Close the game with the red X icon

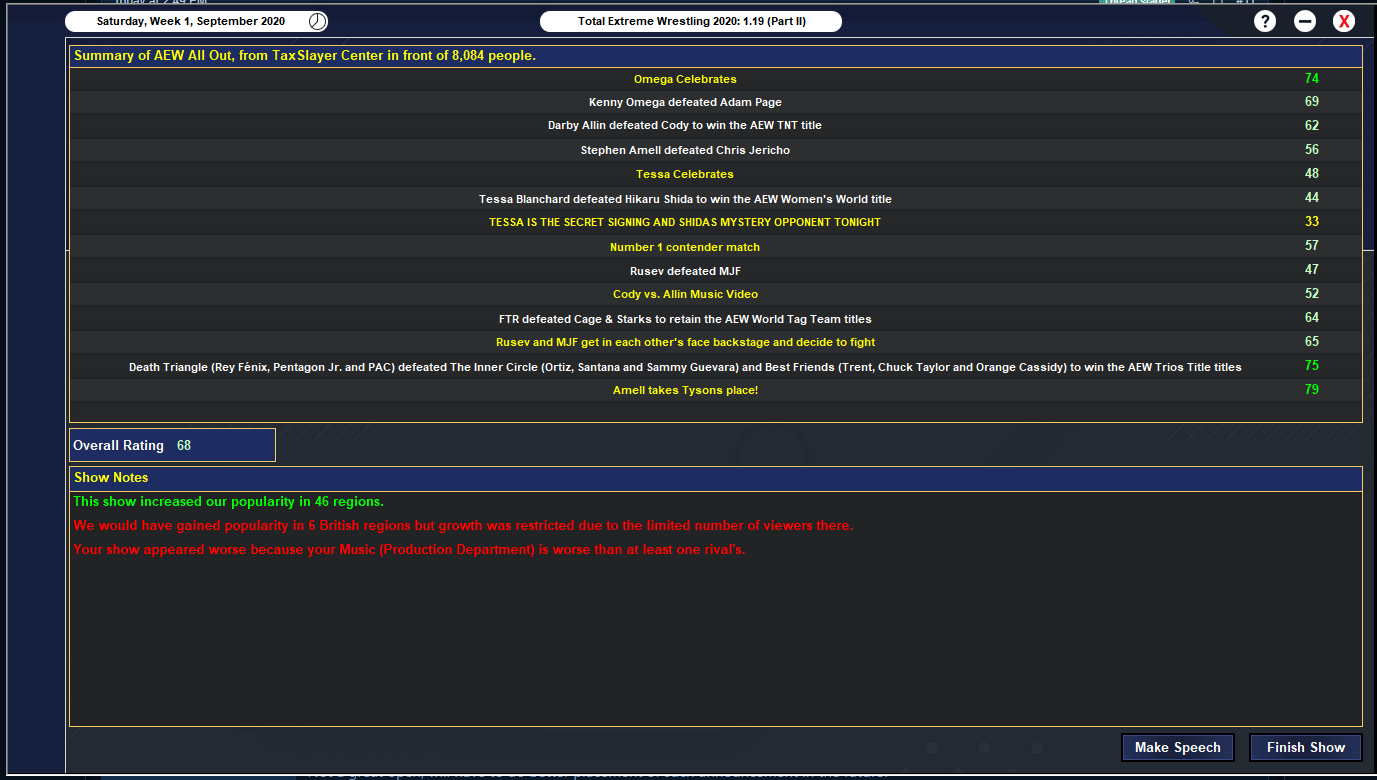click(1344, 21)
